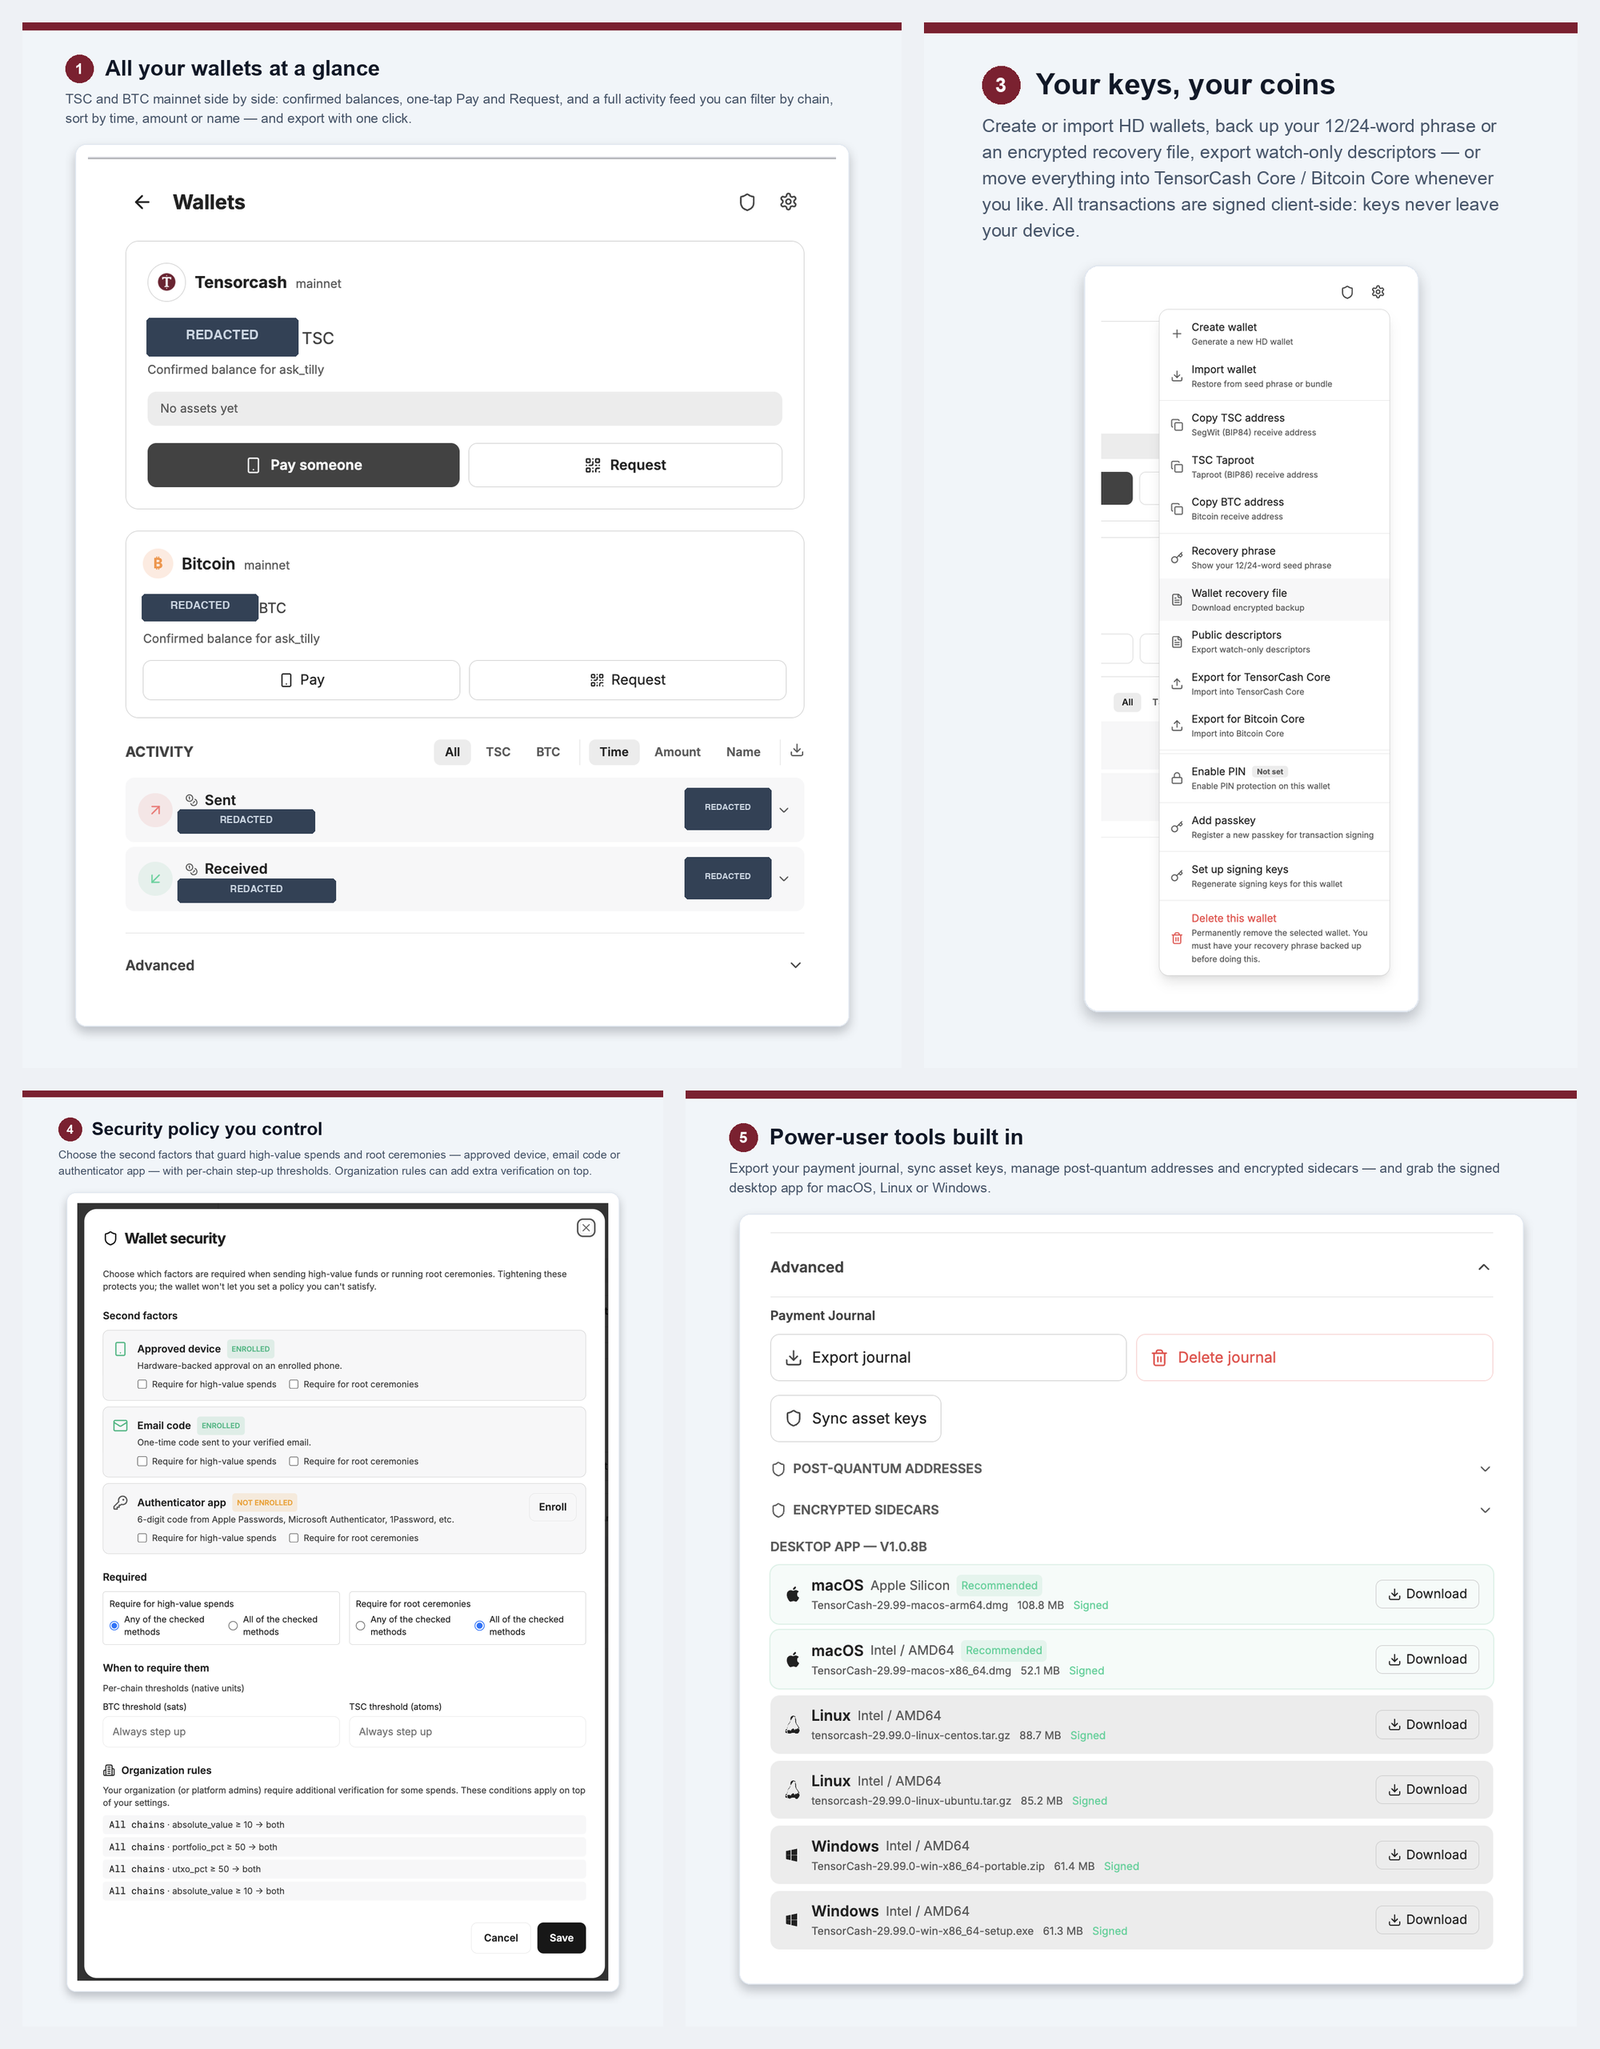Expand the Received transaction chevron

tap(784, 879)
